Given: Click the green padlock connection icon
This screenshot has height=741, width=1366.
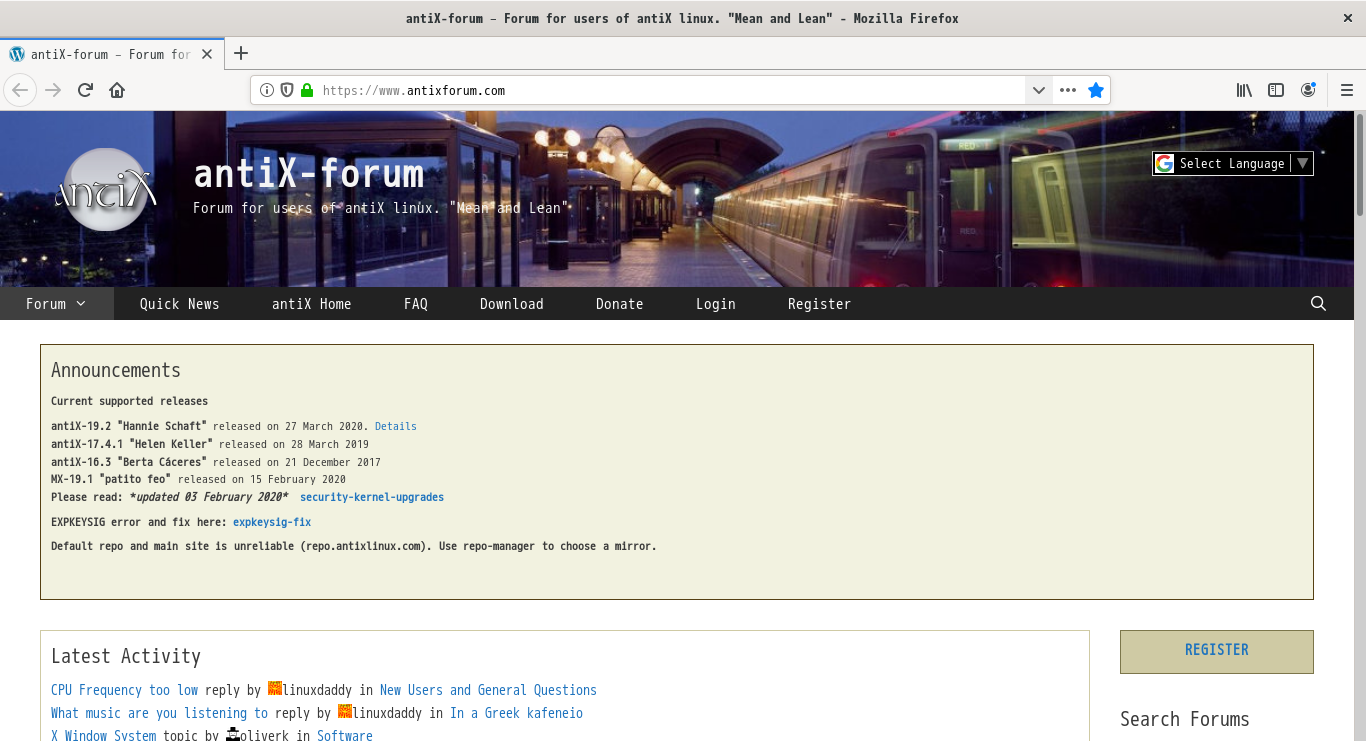Looking at the screenshot, I should pyautogui.click(x=307, y=90).
